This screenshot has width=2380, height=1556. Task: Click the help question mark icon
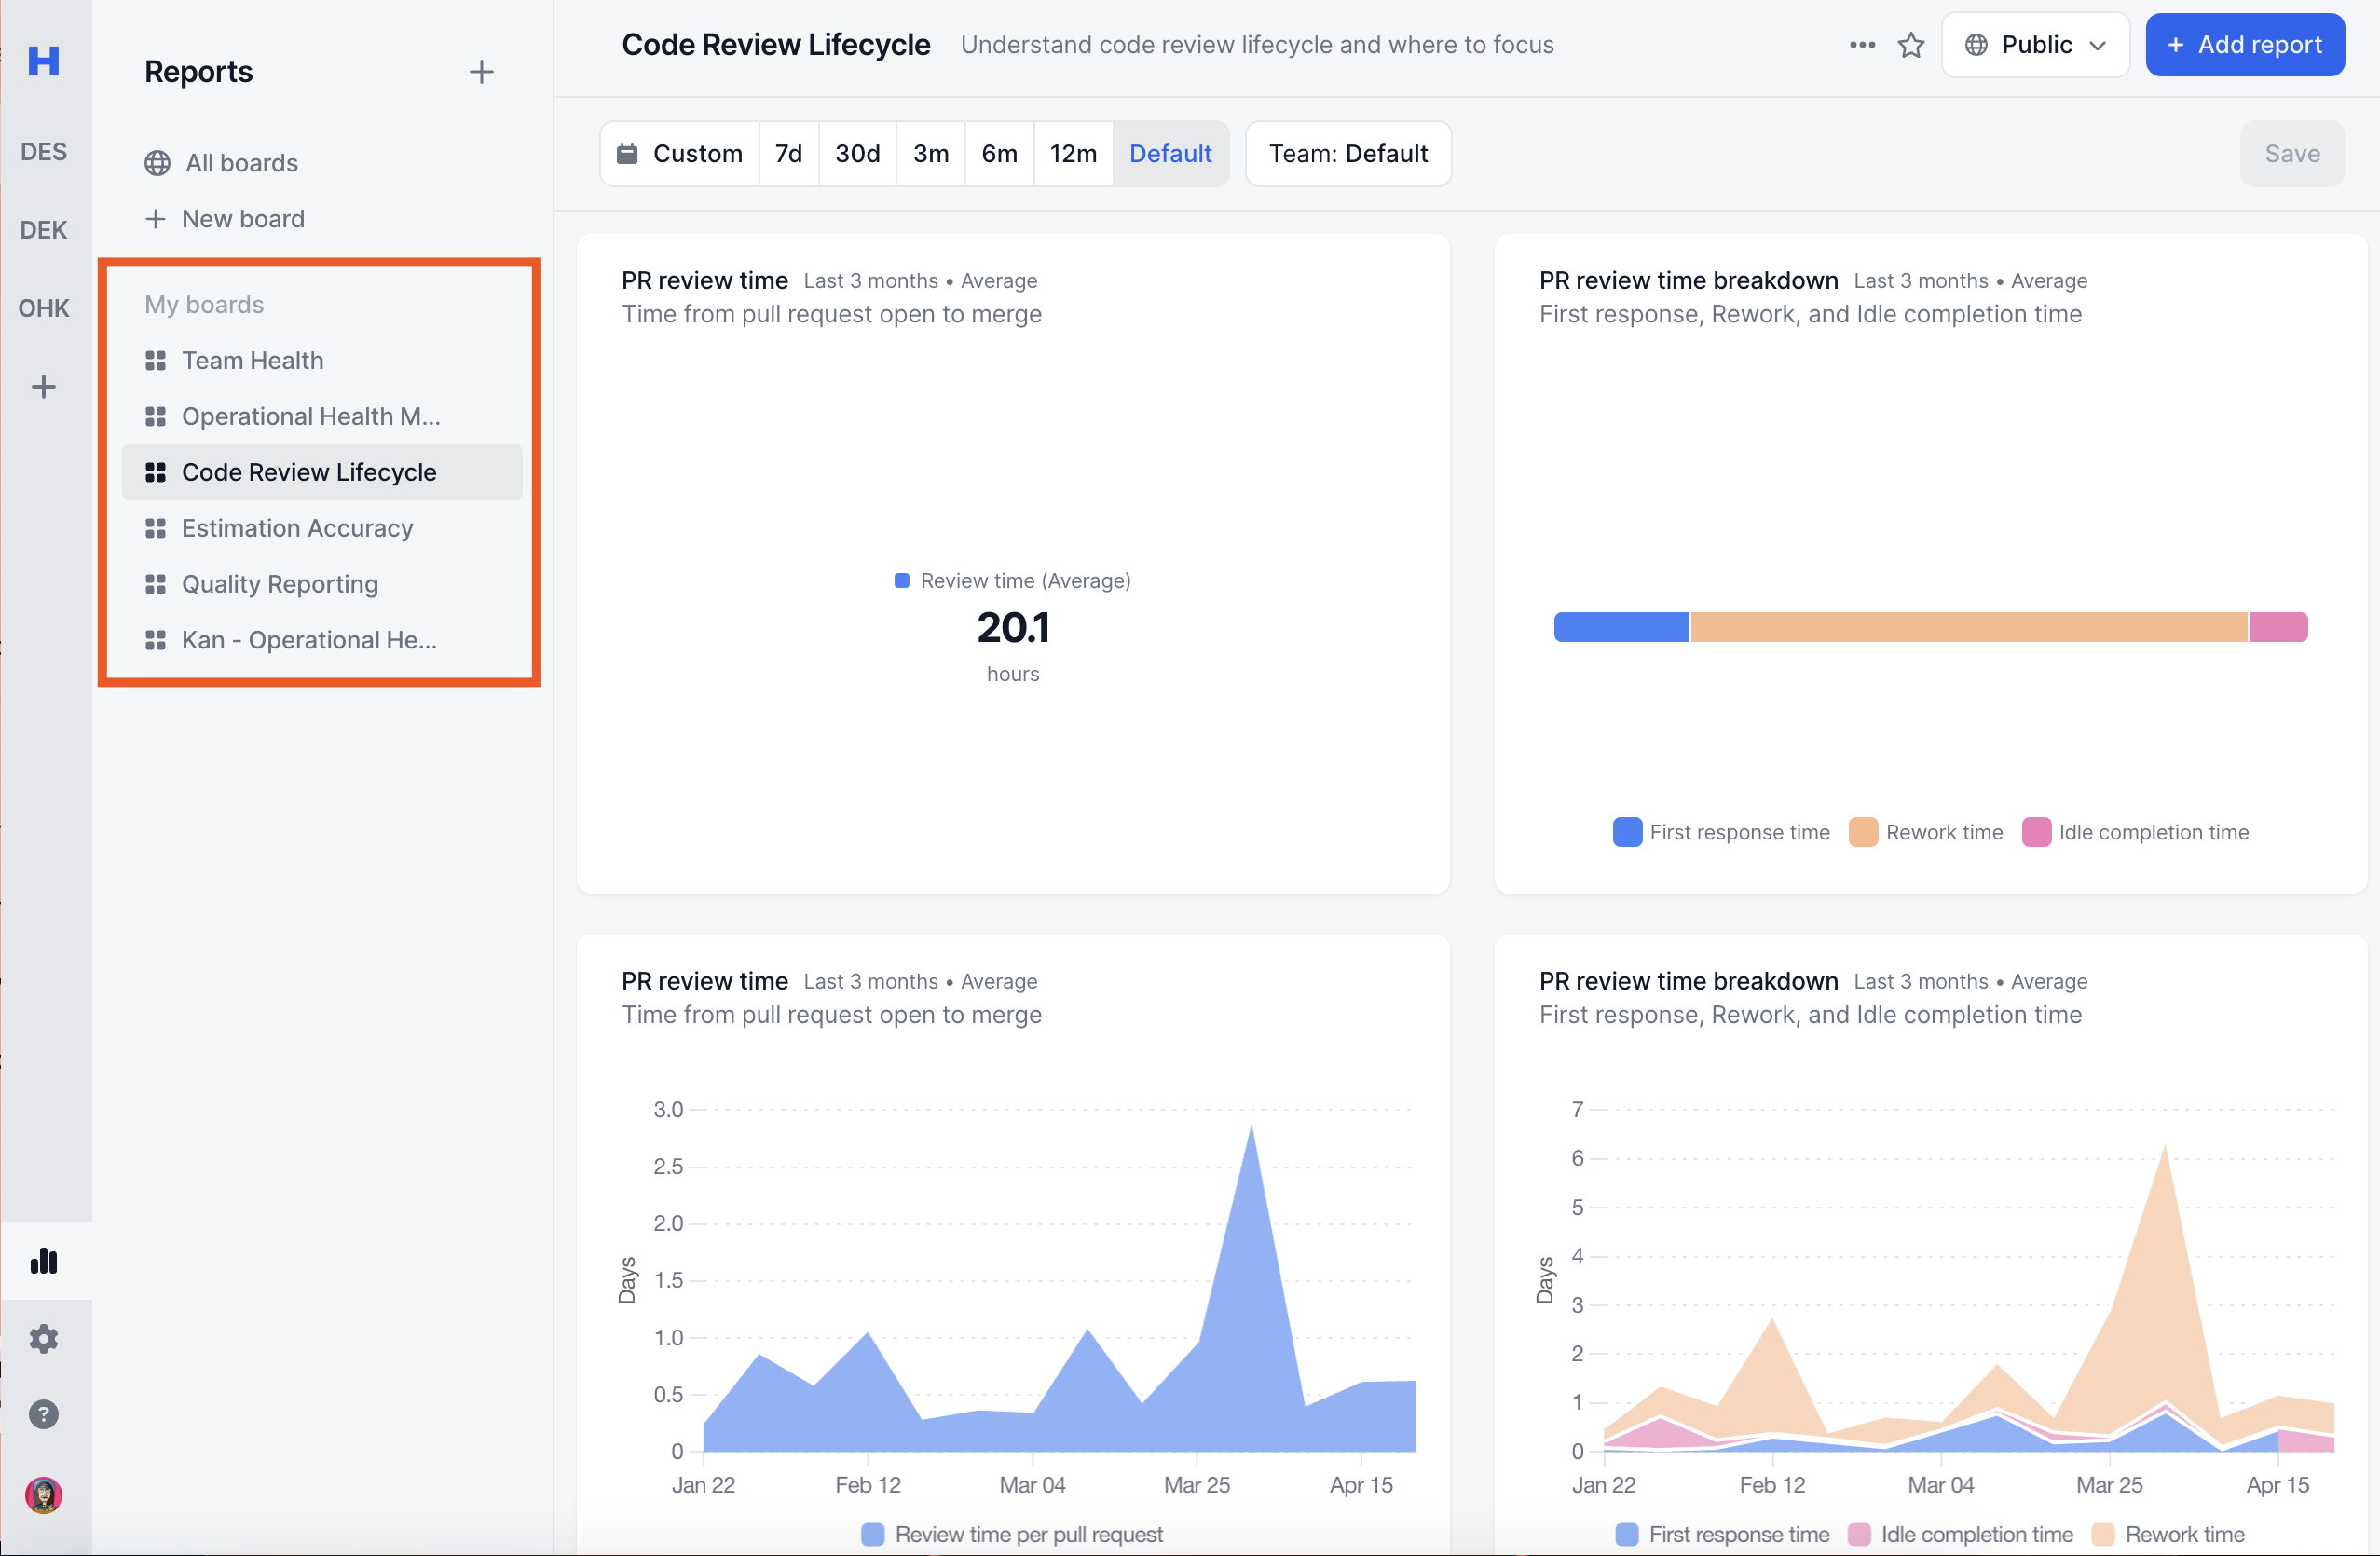click(44, 1414)
